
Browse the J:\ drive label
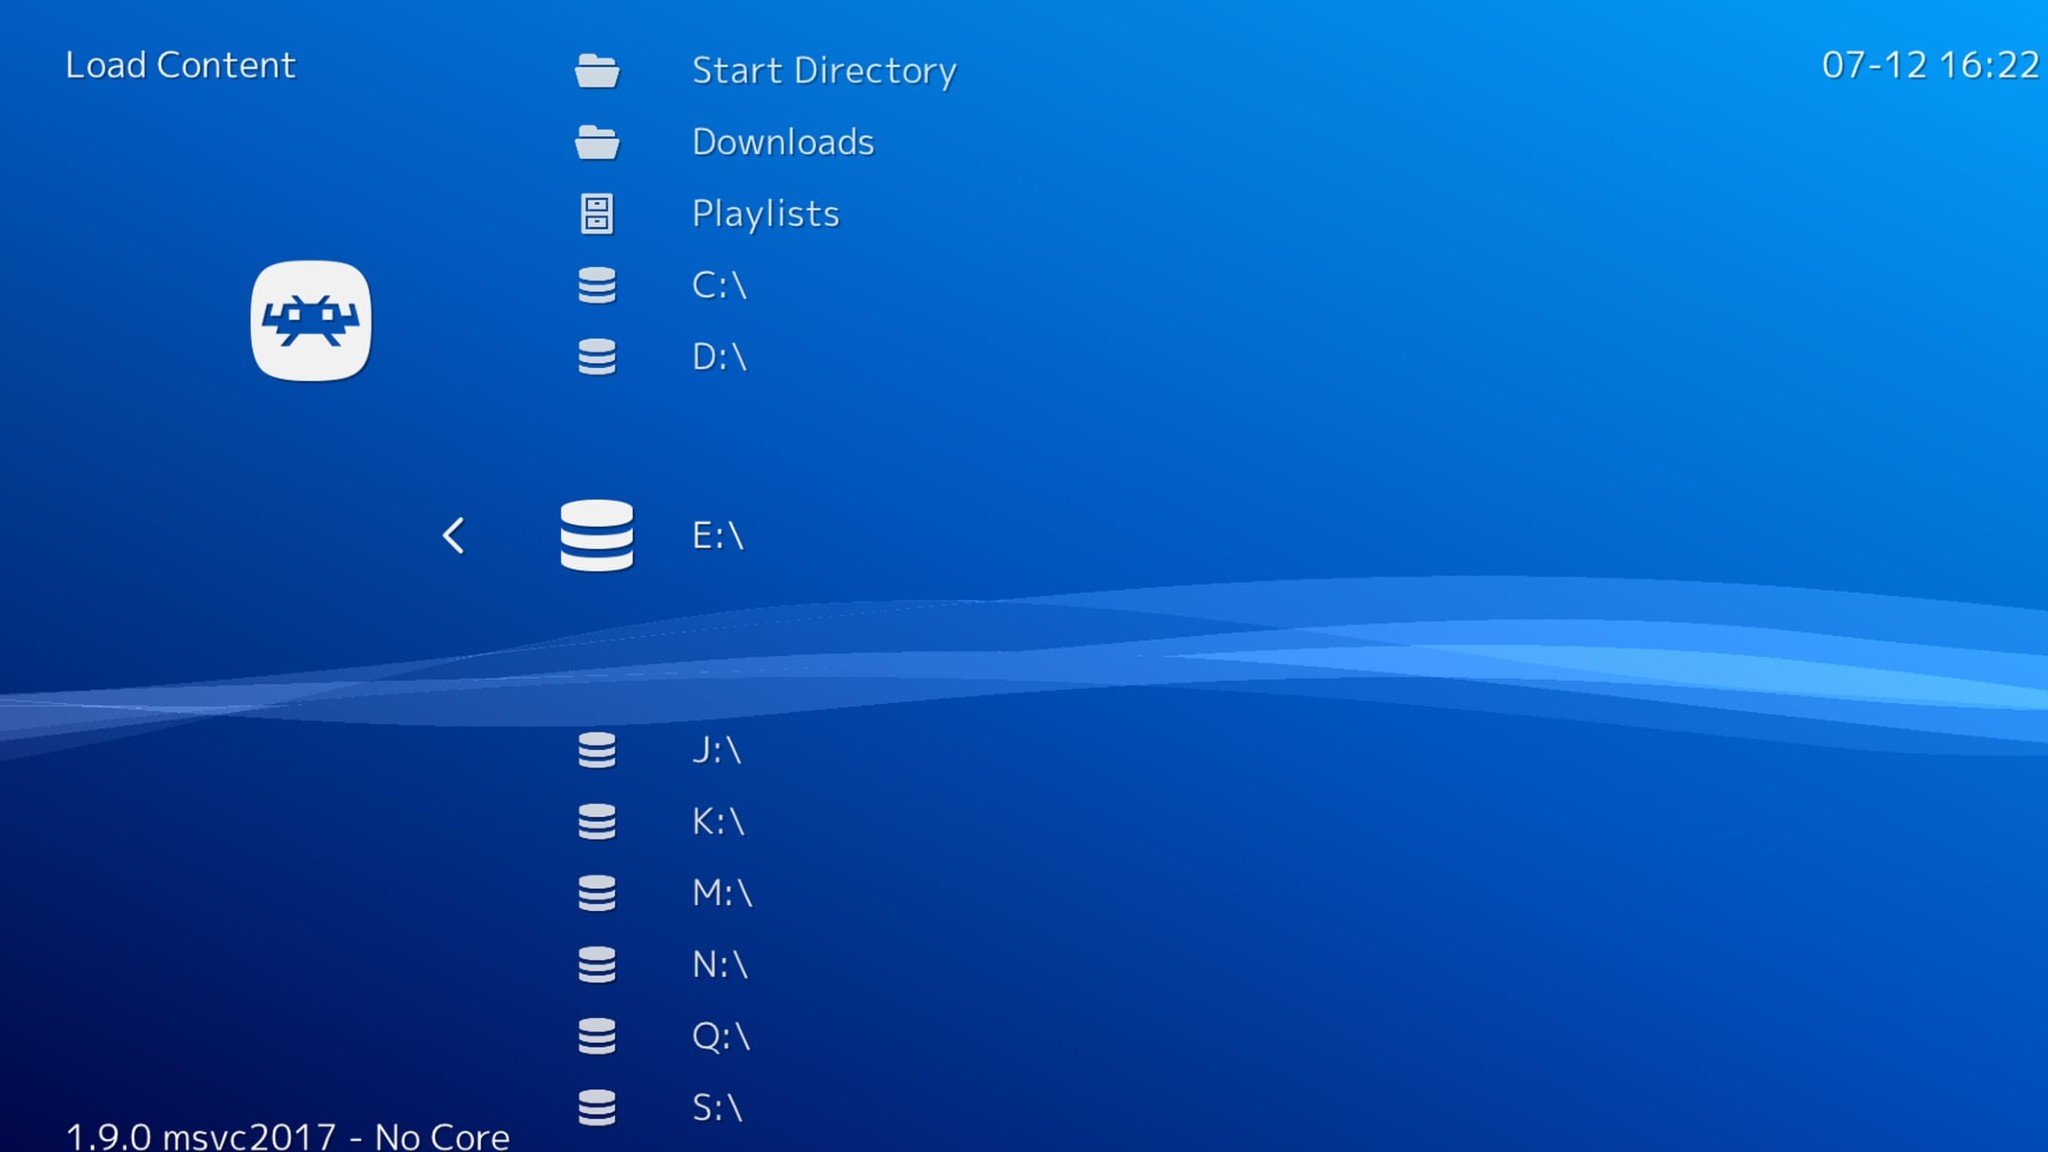click(716, 750)
